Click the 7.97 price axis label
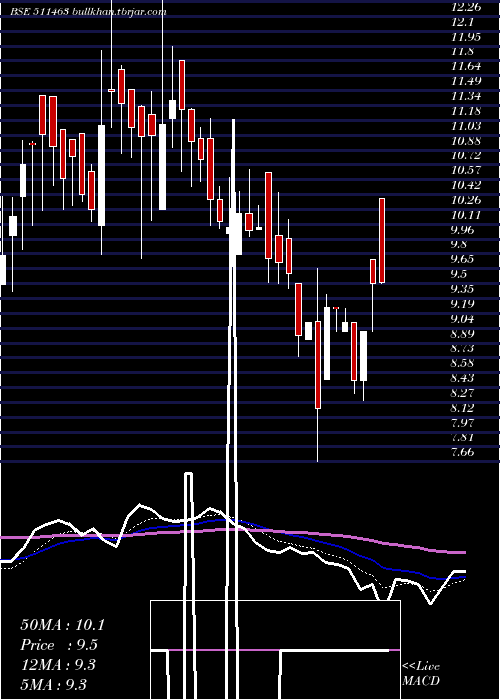 462,422
